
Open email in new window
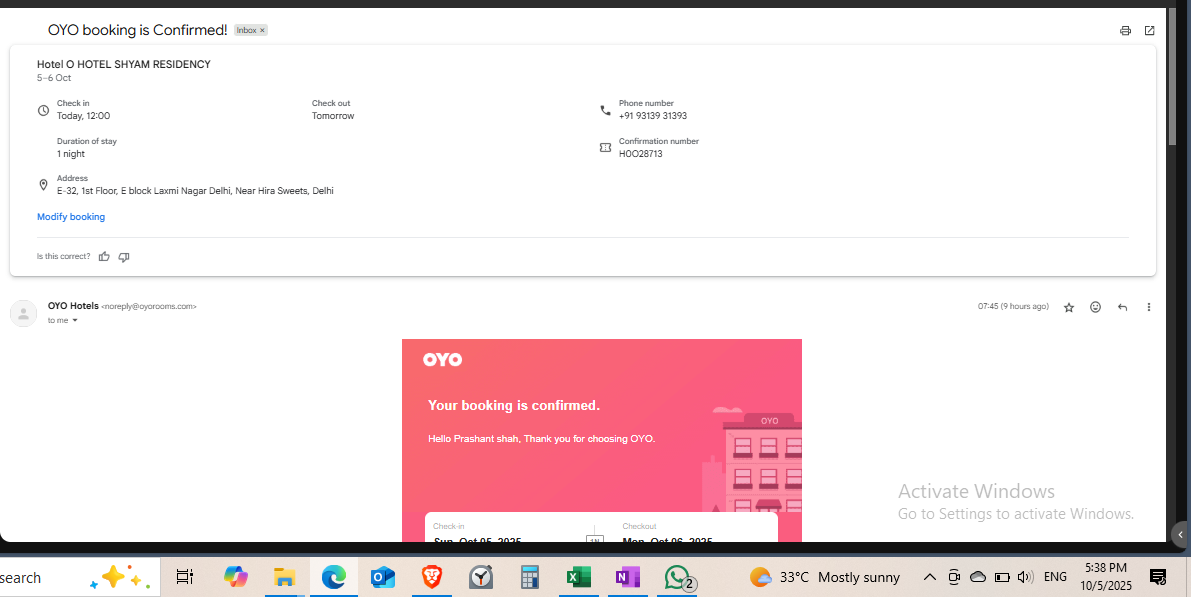[1149, 31]
